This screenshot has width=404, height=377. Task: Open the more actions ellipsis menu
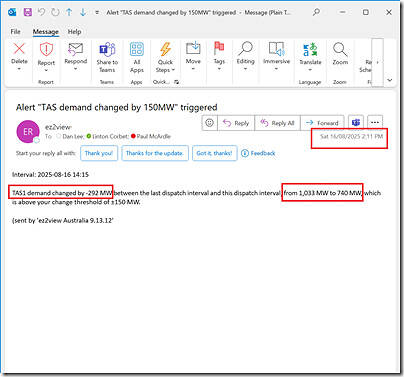pos(375,123)
